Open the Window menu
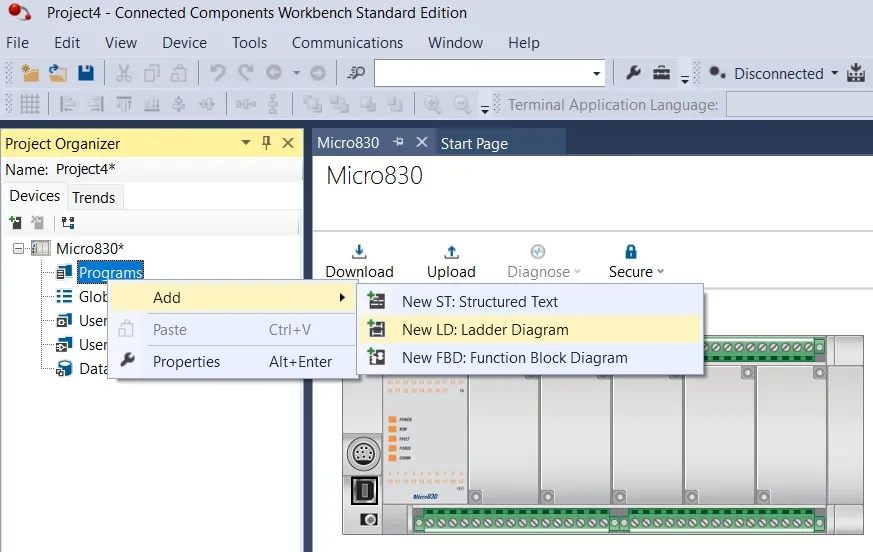 pos(455,43)
